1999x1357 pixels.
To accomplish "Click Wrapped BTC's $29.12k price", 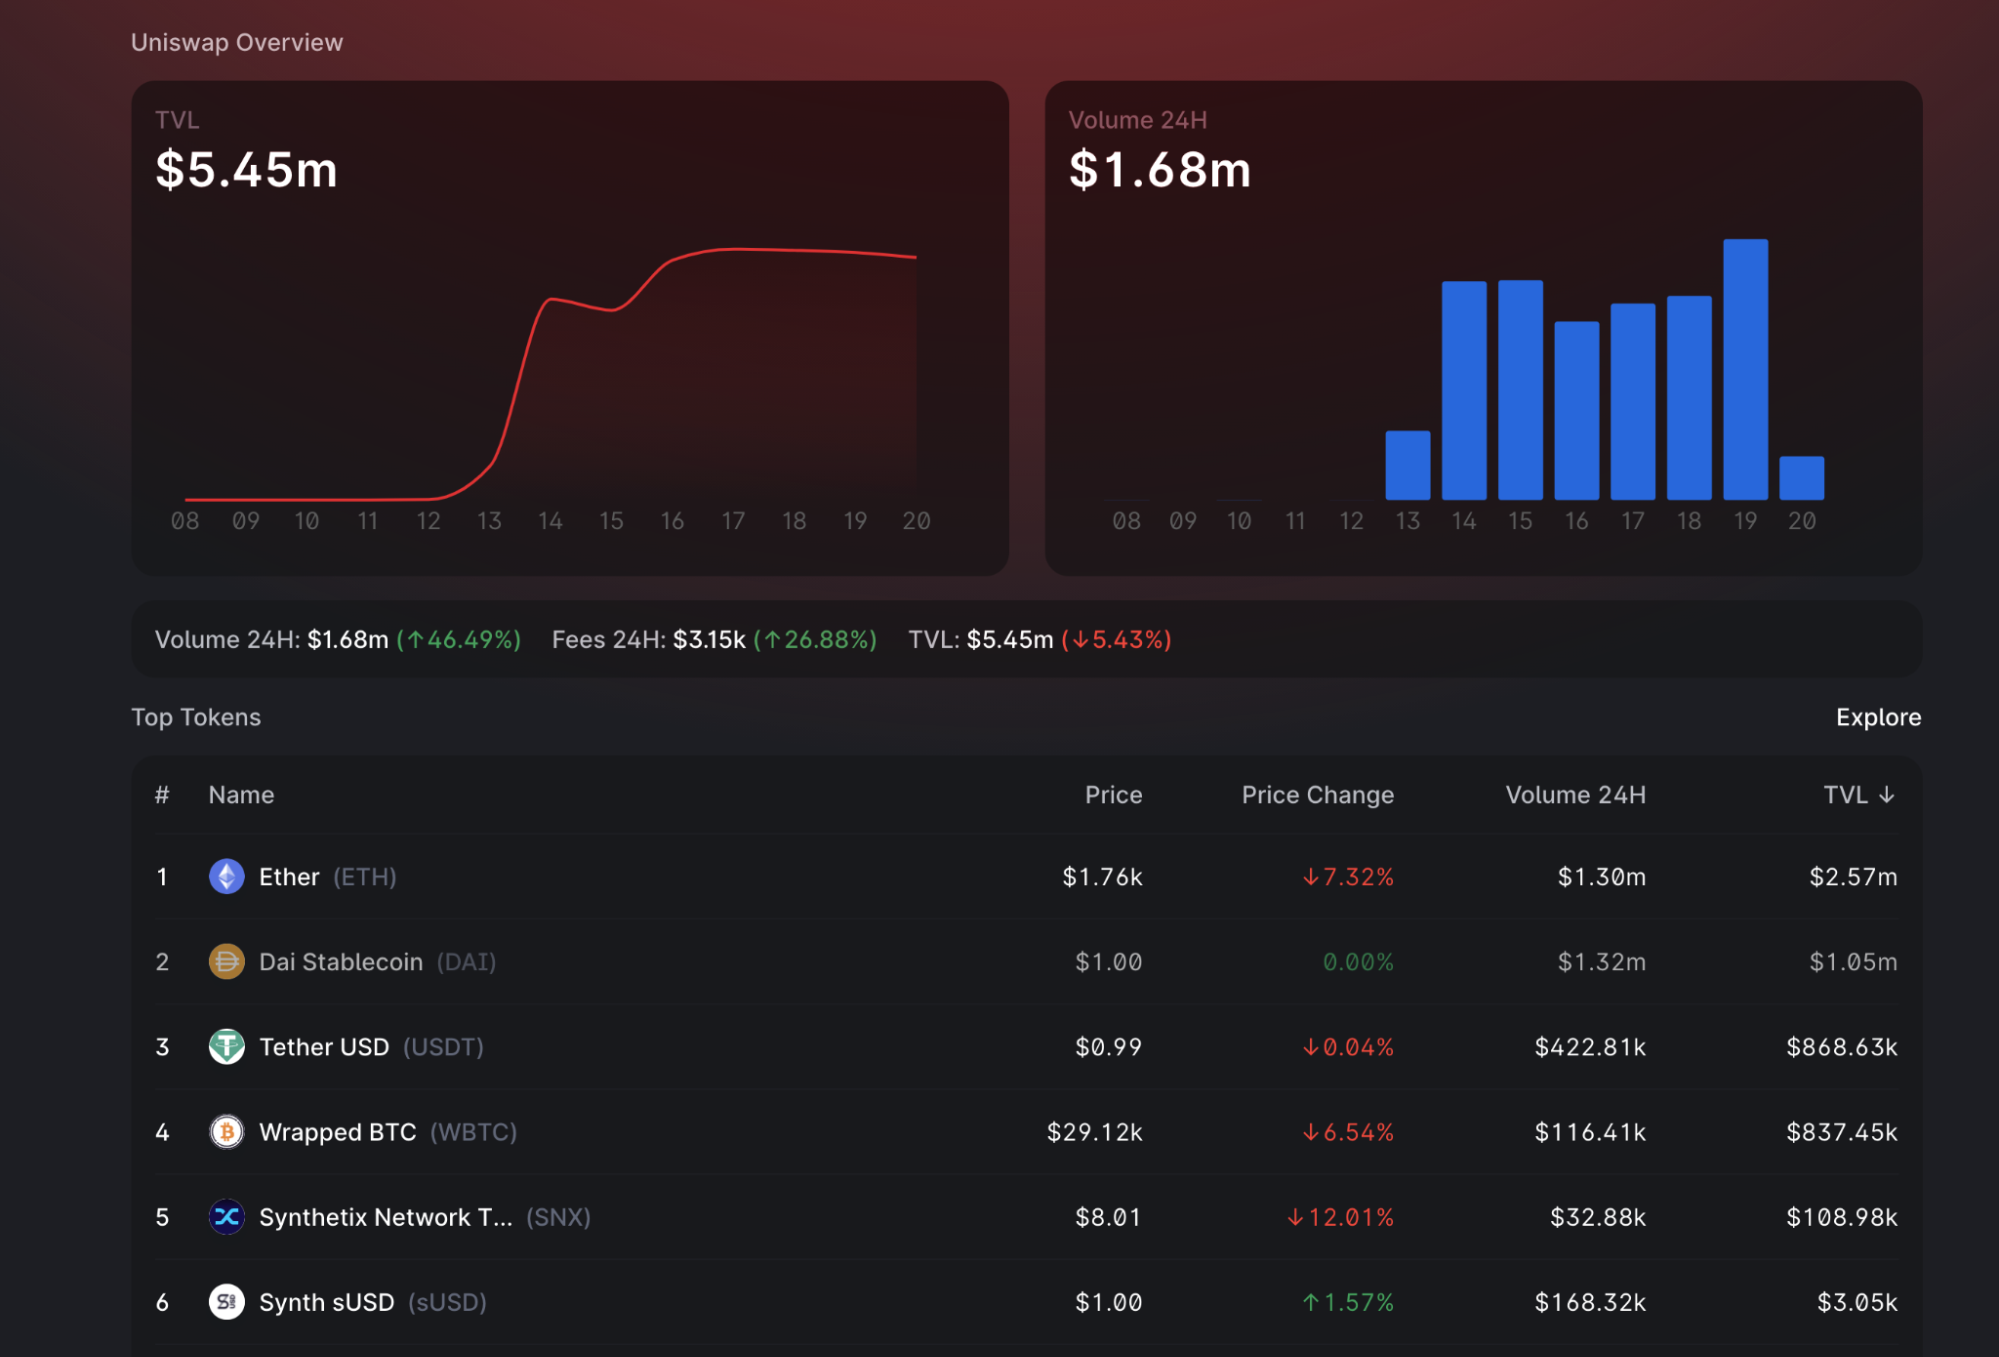I will point(1094,1132).
